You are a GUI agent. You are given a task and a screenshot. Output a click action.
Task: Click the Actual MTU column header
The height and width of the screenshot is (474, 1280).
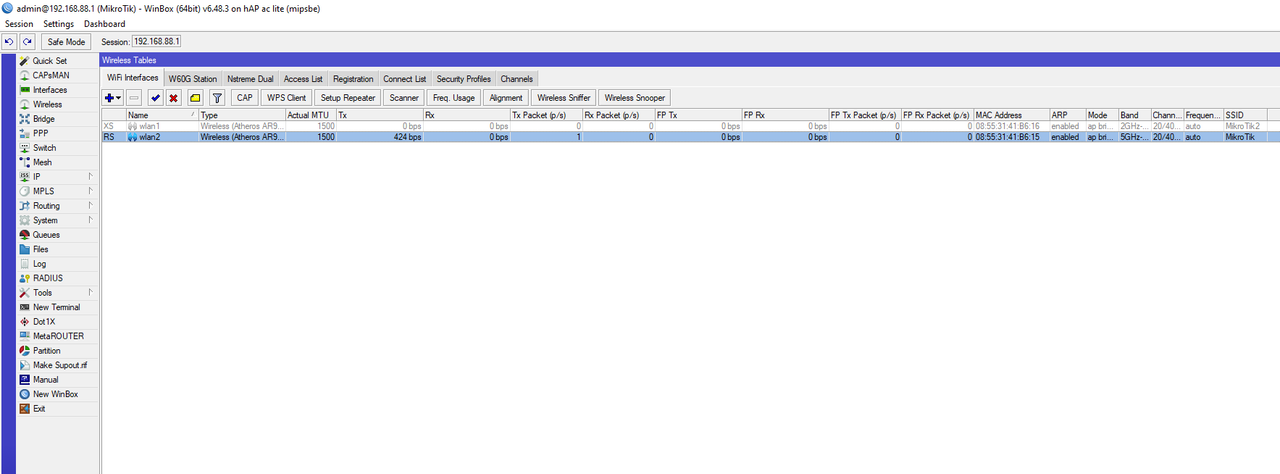click(x=310, y=115)
